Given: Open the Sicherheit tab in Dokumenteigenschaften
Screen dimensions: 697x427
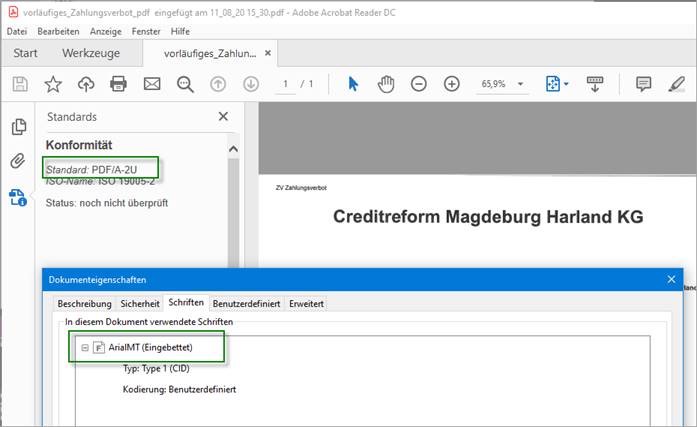Looking at the screenshot, I should (x=140, y=304).
